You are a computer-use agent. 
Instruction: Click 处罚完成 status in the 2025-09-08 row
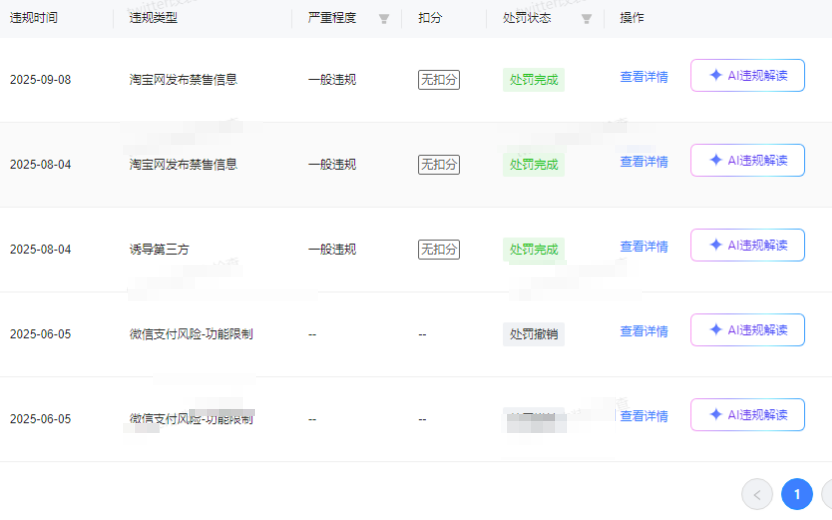(x=534, y=80)
